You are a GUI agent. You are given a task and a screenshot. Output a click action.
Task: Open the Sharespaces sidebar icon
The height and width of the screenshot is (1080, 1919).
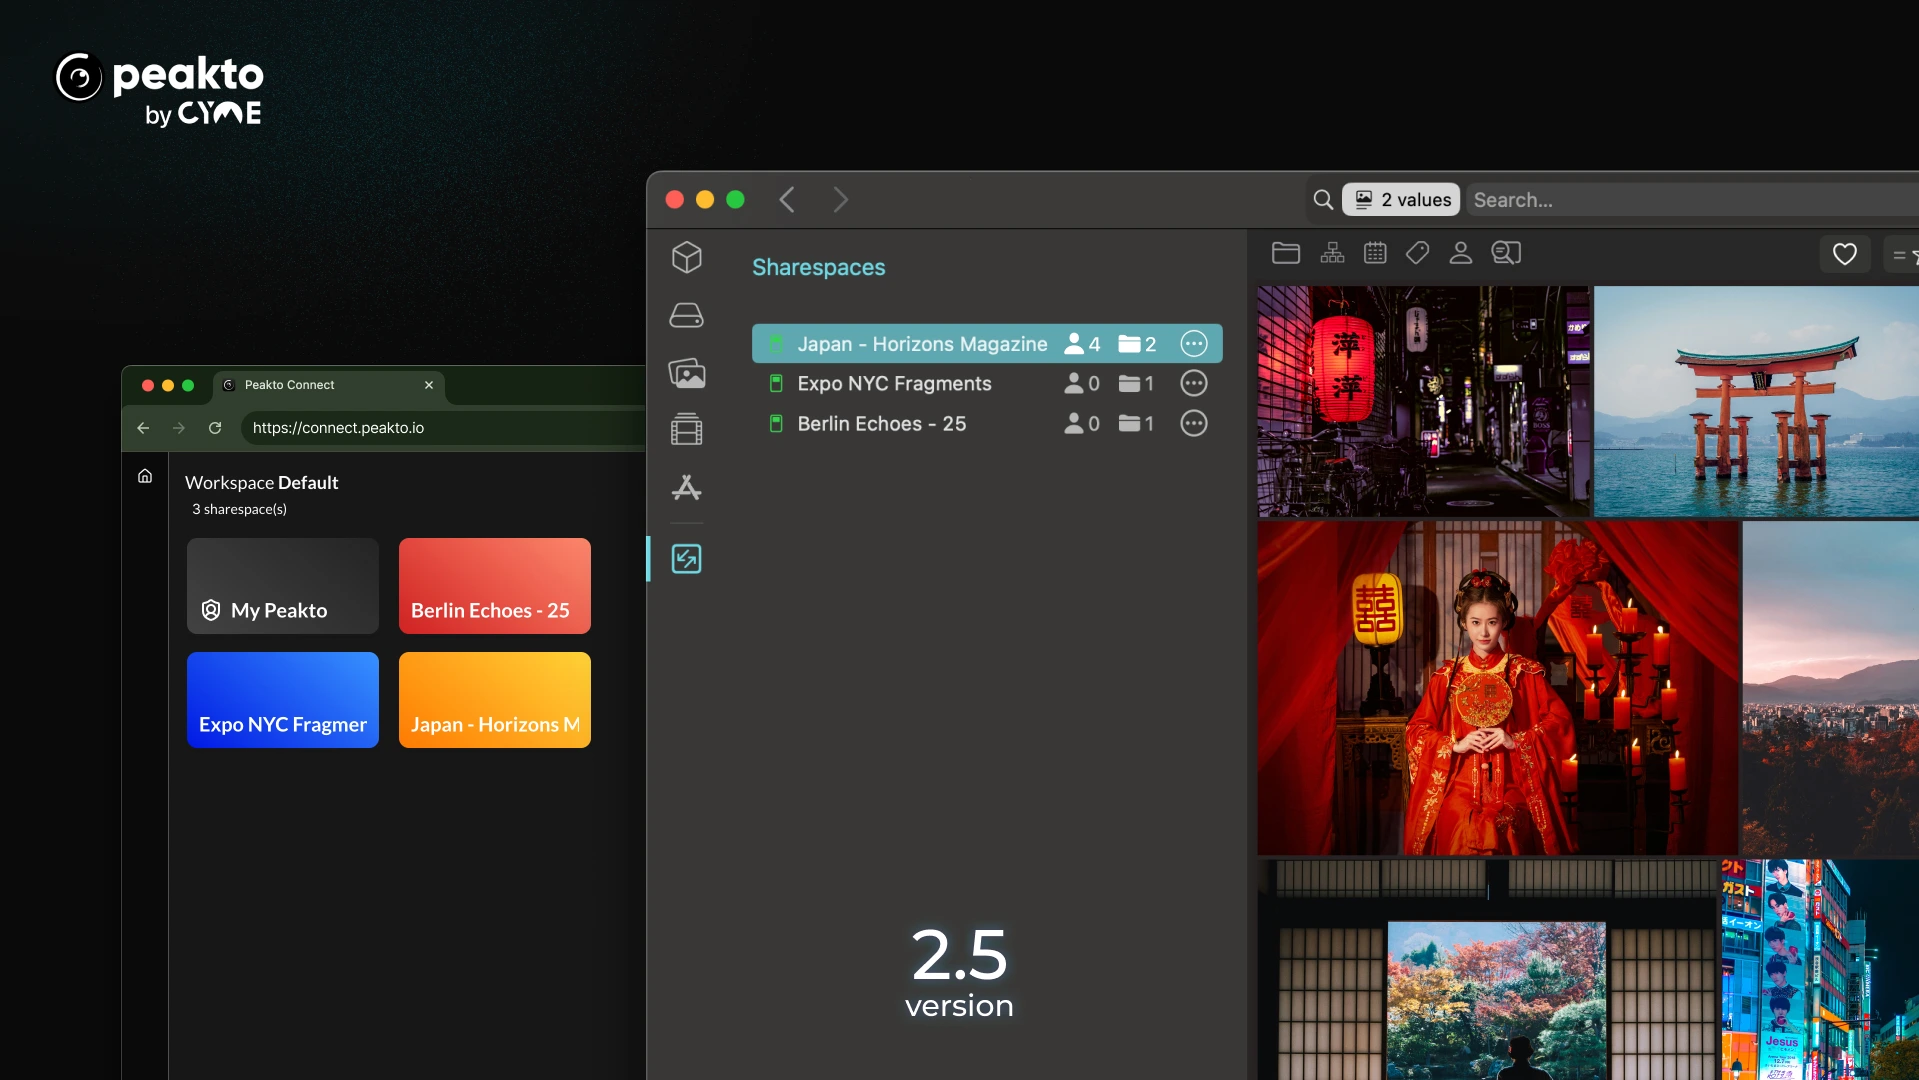tap(686, 559)
